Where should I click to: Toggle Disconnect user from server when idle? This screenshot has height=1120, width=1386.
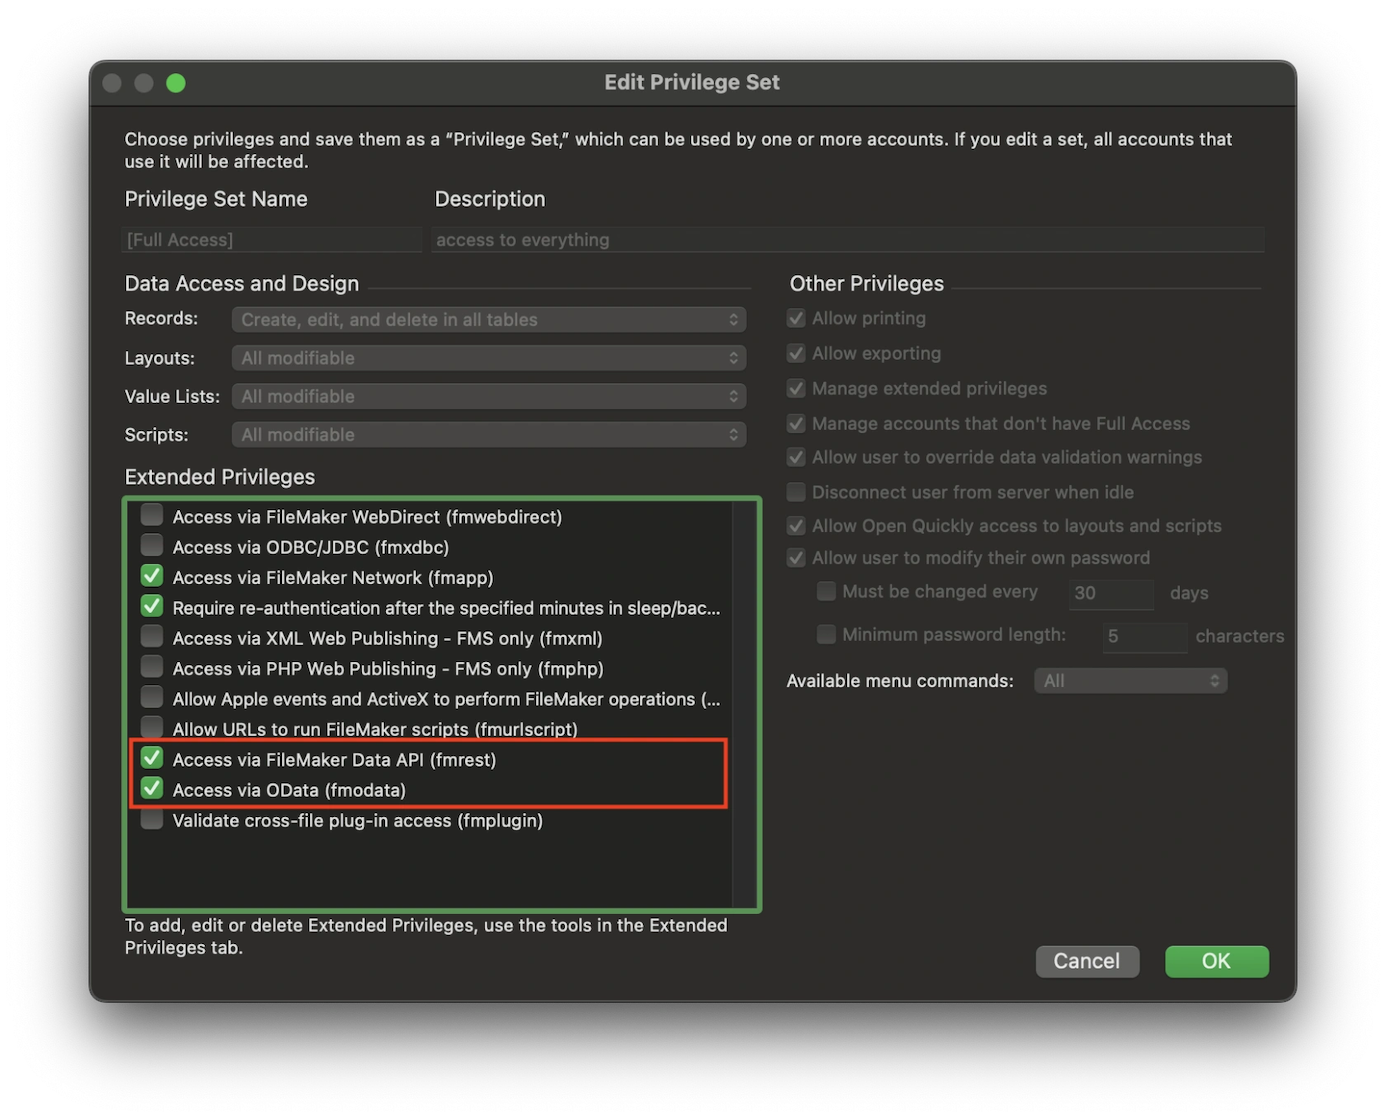tap(797, 492)
